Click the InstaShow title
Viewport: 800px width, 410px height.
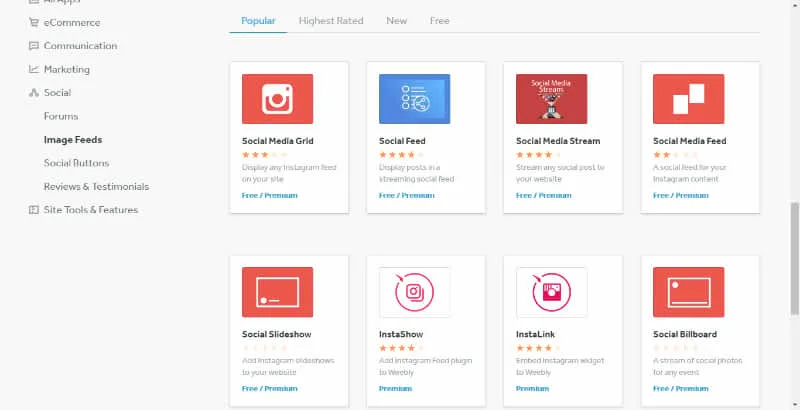coord(401,334)
